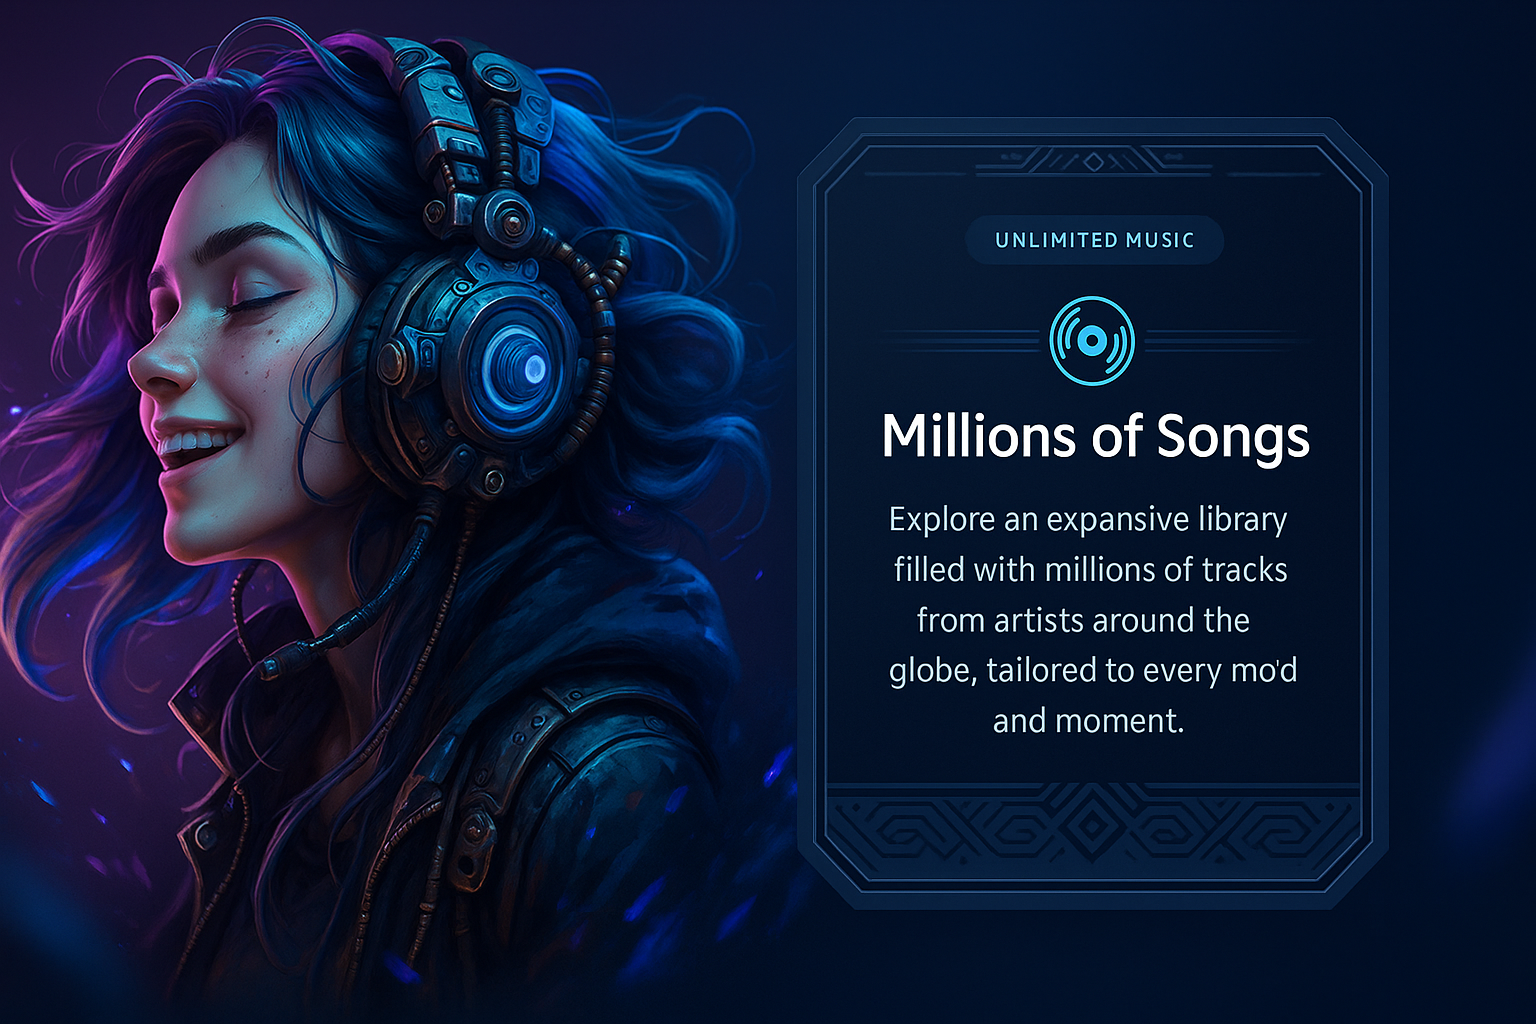Click the 'Explore an expansive library' line
This screenshot has width=1536, height=1024.
click(1088, 520)
